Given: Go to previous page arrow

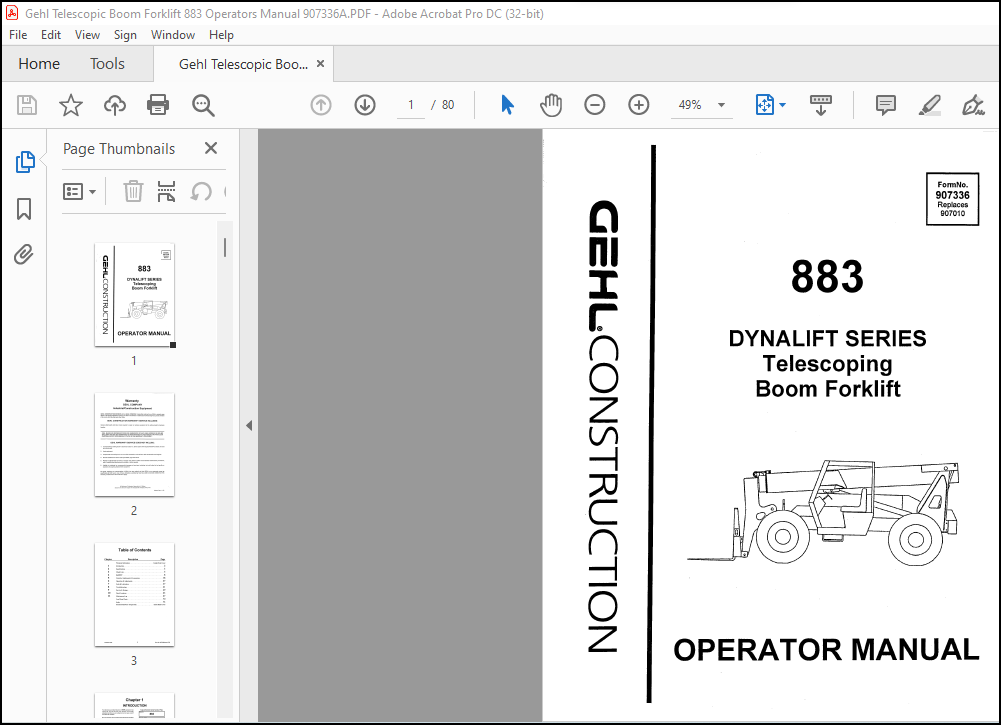Looking at the screenshot, I should click(320, 105).
